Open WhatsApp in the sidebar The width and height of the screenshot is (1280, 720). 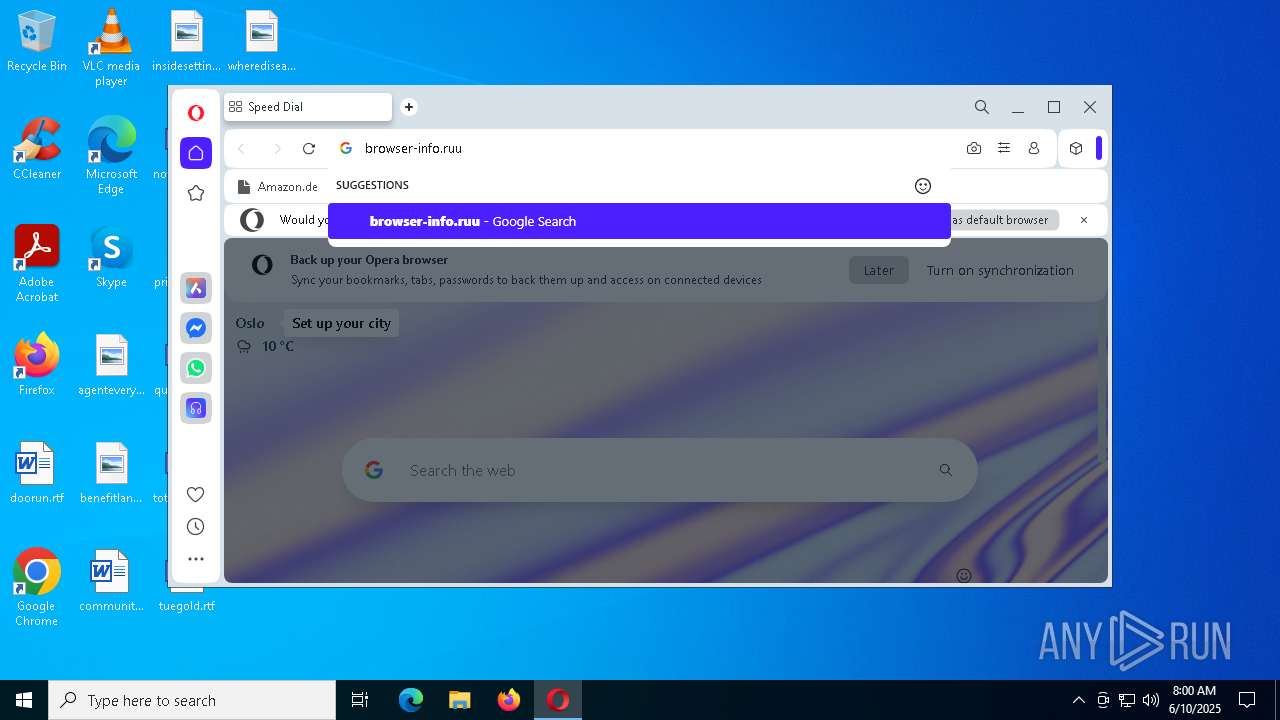tap(196, 368)
